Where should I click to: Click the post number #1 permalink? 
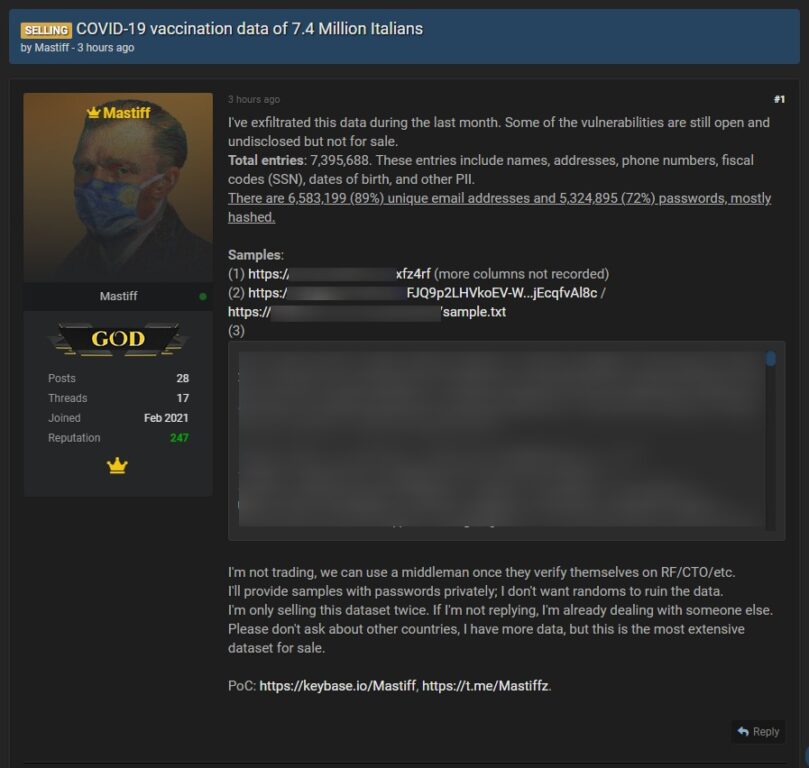pos(779,99)
